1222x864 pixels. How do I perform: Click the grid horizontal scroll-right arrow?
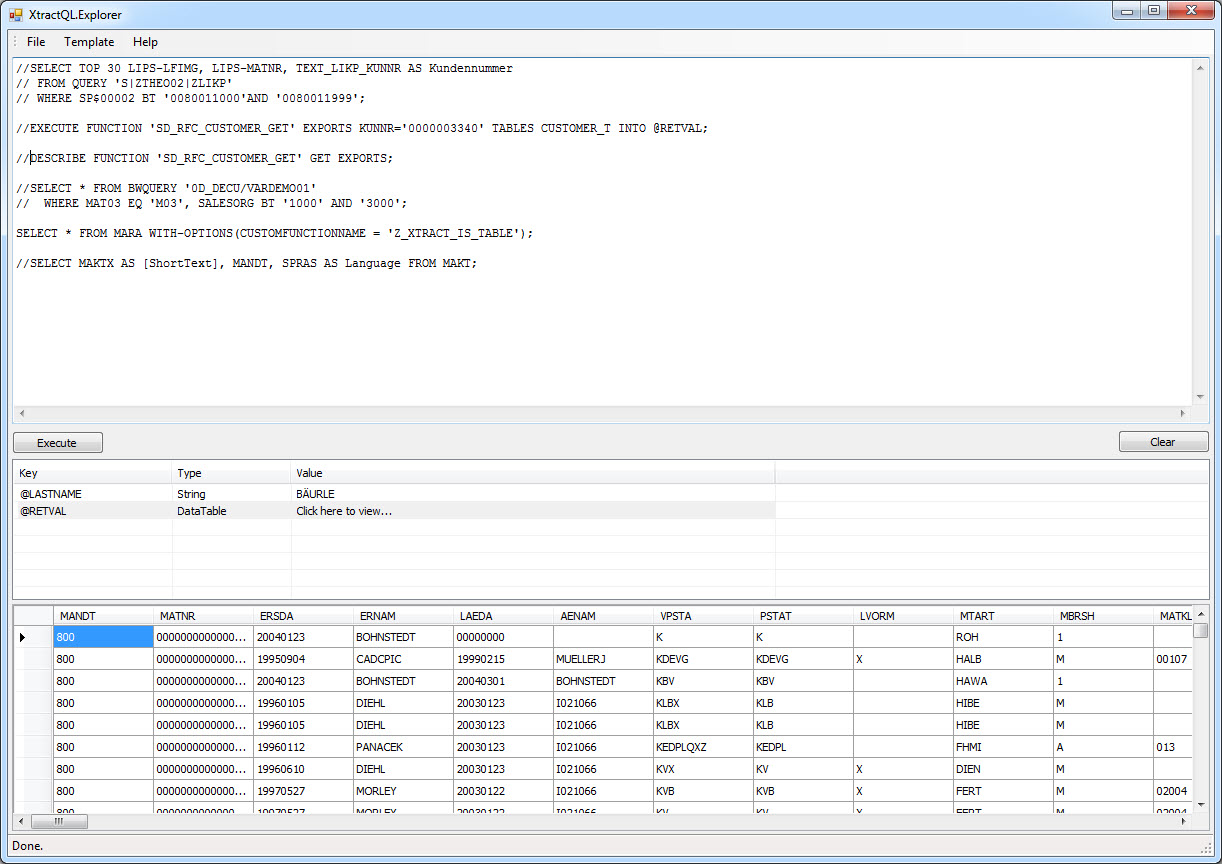click(1185, 822)
